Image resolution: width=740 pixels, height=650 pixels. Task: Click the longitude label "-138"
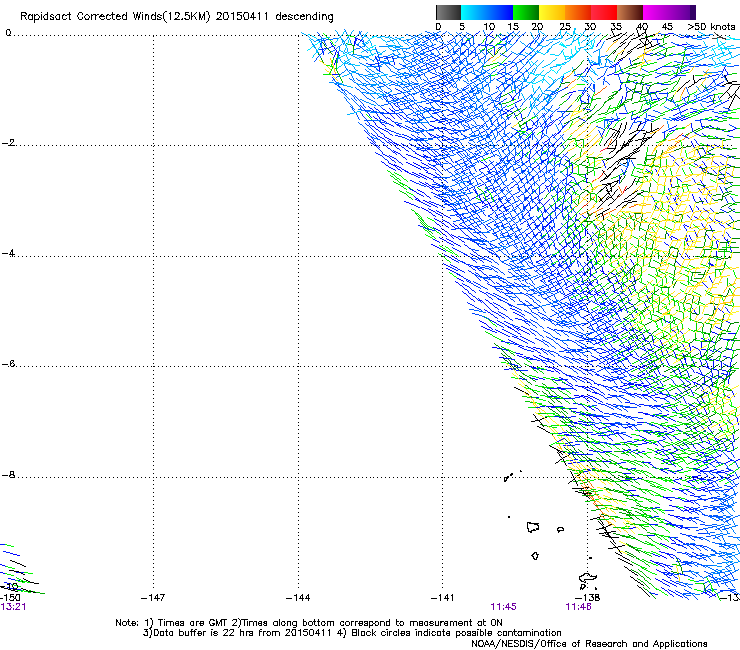pos(588,598)
